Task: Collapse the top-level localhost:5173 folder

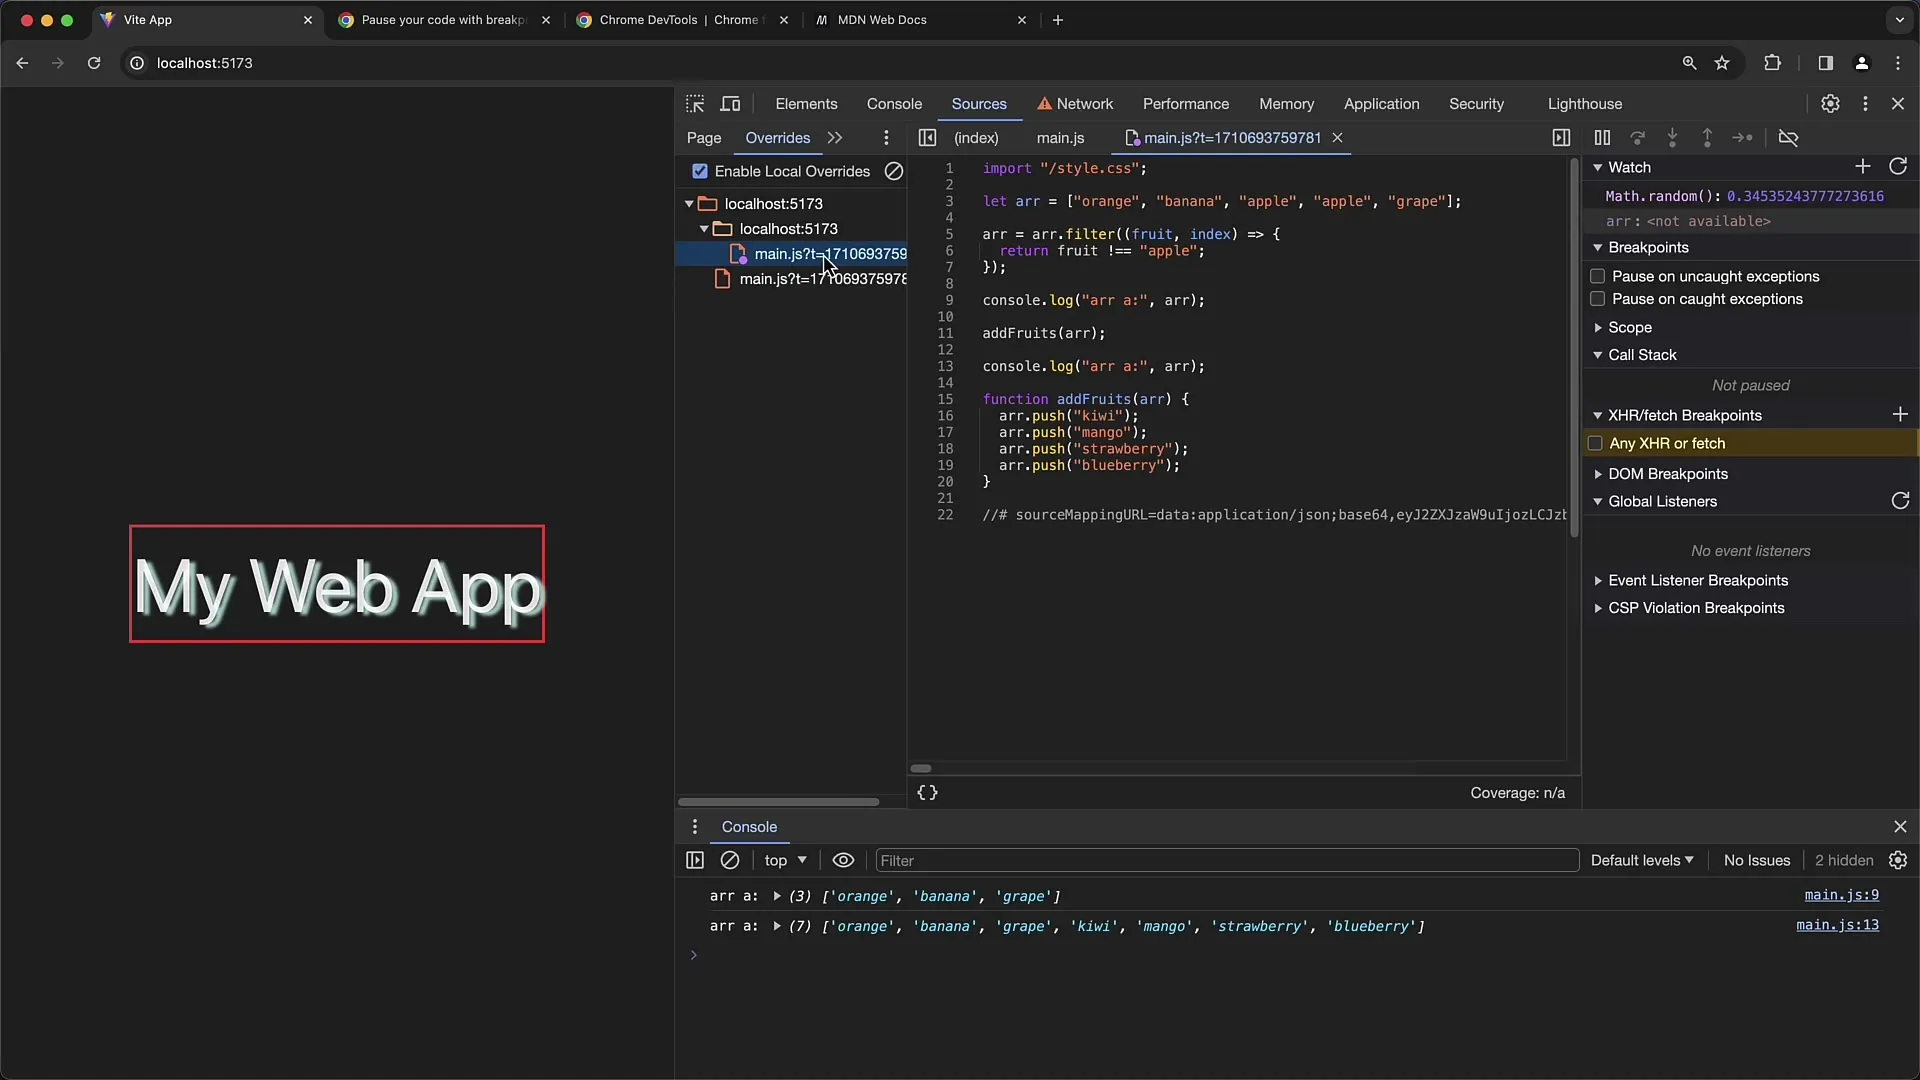Action: (x=689, y=204)
